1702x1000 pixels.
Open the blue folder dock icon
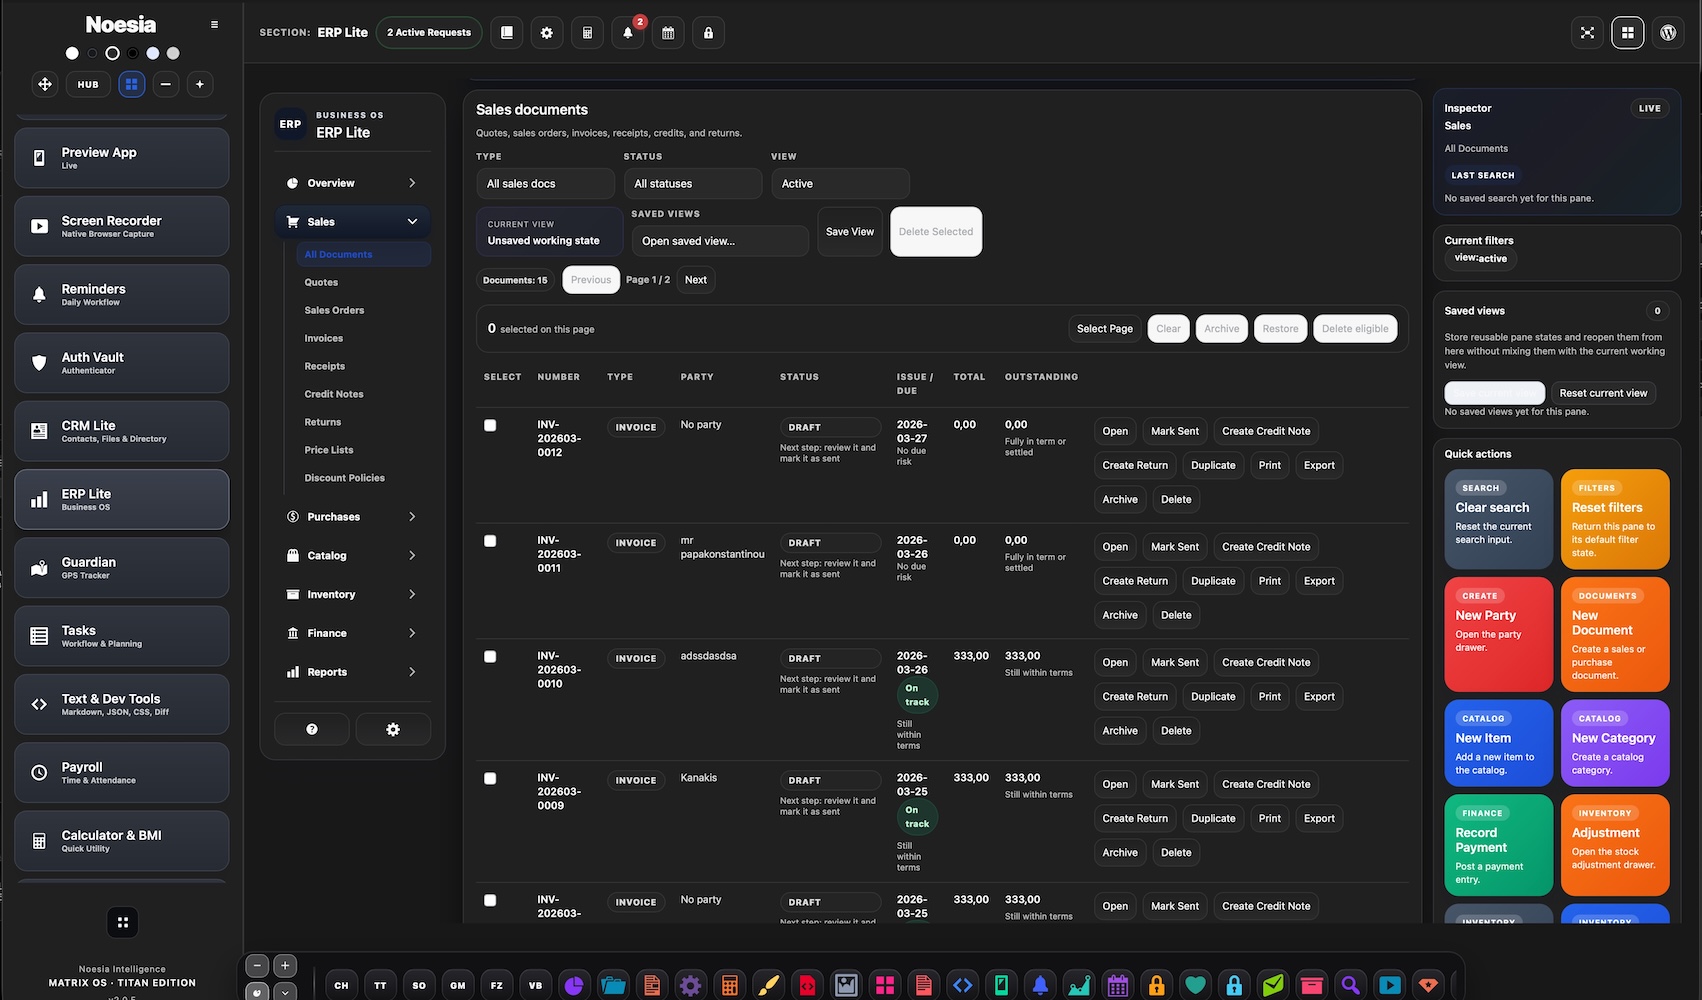(613, 985)
